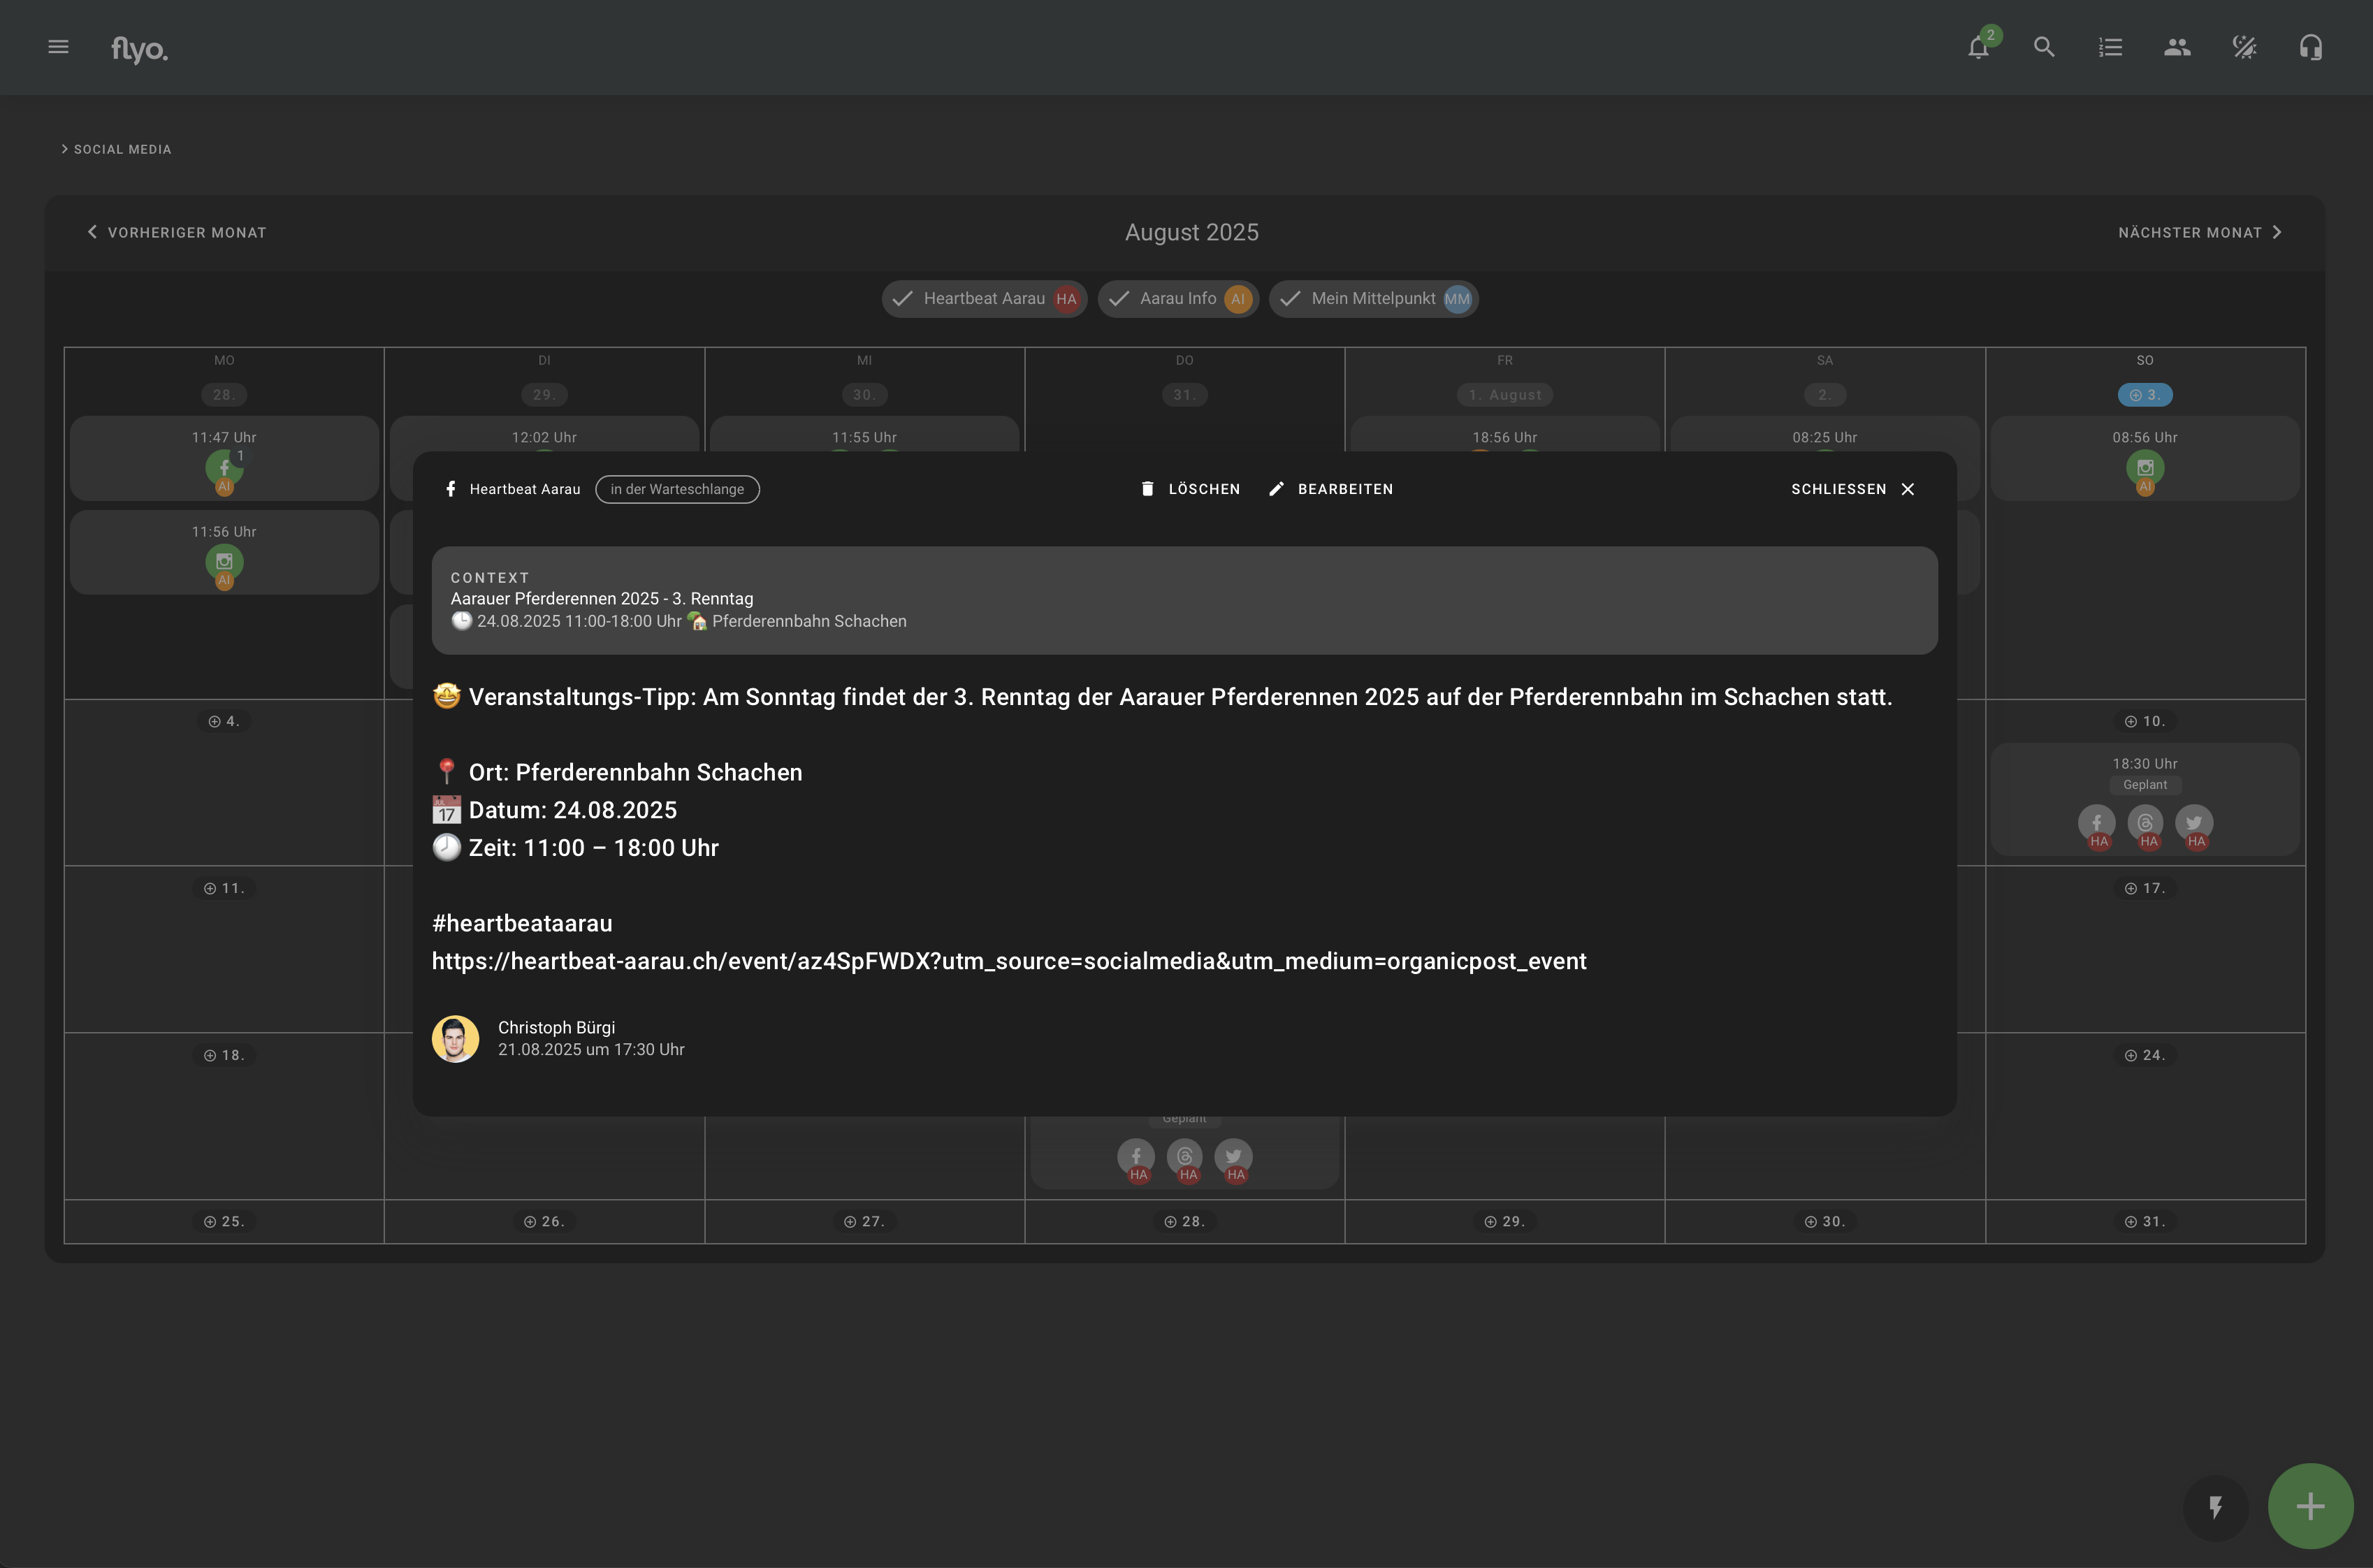Toggle the Aarau Info channel filter
This screenshot has height=1568, width=2373.
point(1178,299)
